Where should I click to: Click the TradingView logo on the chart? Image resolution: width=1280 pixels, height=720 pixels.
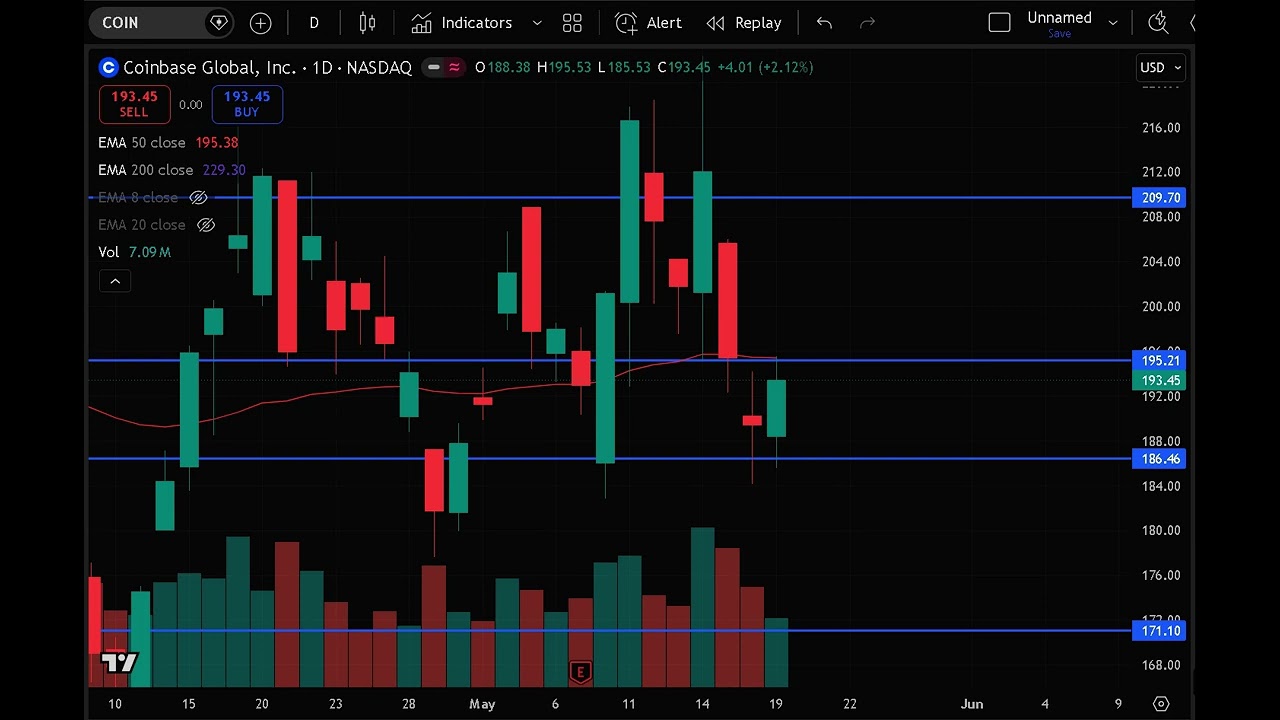(119, 662)
